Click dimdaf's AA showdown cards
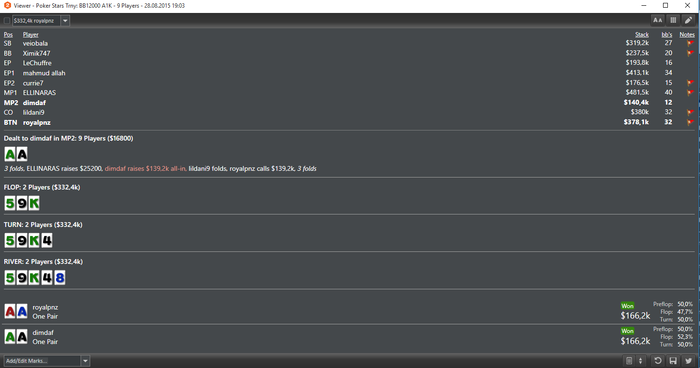 16,337
